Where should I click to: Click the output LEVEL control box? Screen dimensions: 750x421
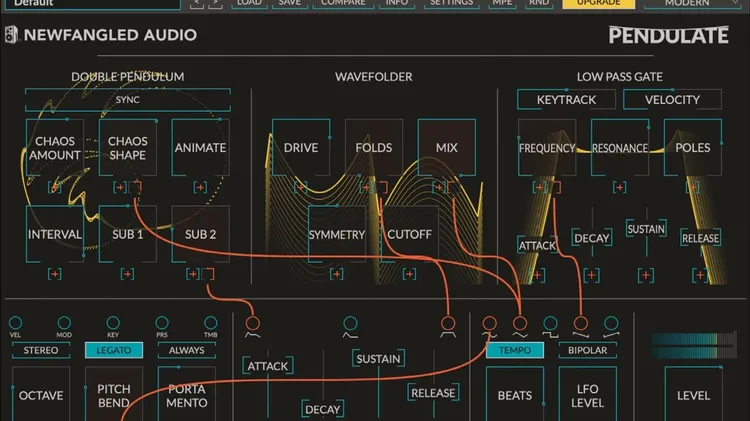click(693, 395)
